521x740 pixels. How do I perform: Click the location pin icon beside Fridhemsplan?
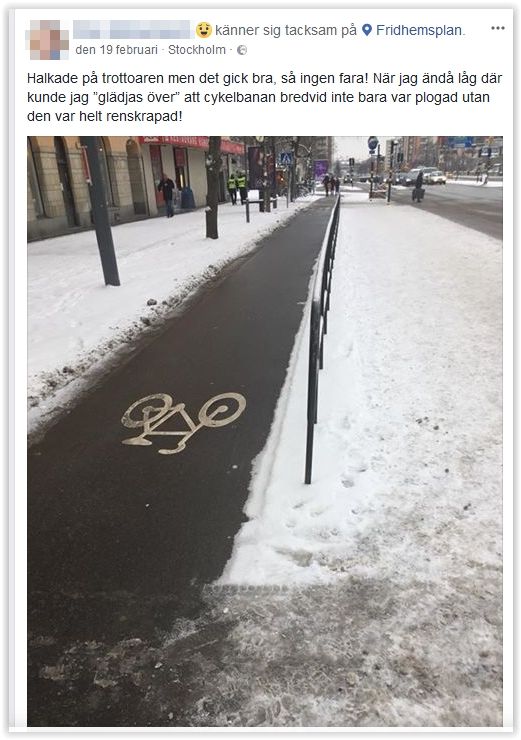click(x=367, y=30)
